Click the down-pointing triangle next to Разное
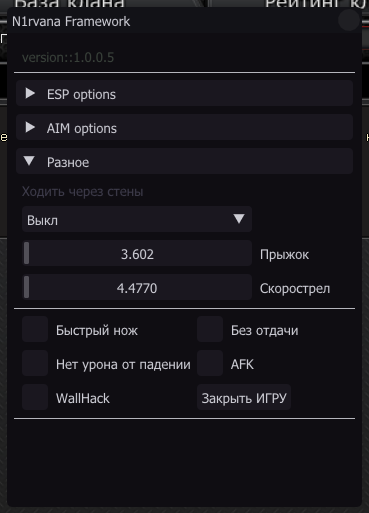The image size is (369, 513). pos(29,161)
